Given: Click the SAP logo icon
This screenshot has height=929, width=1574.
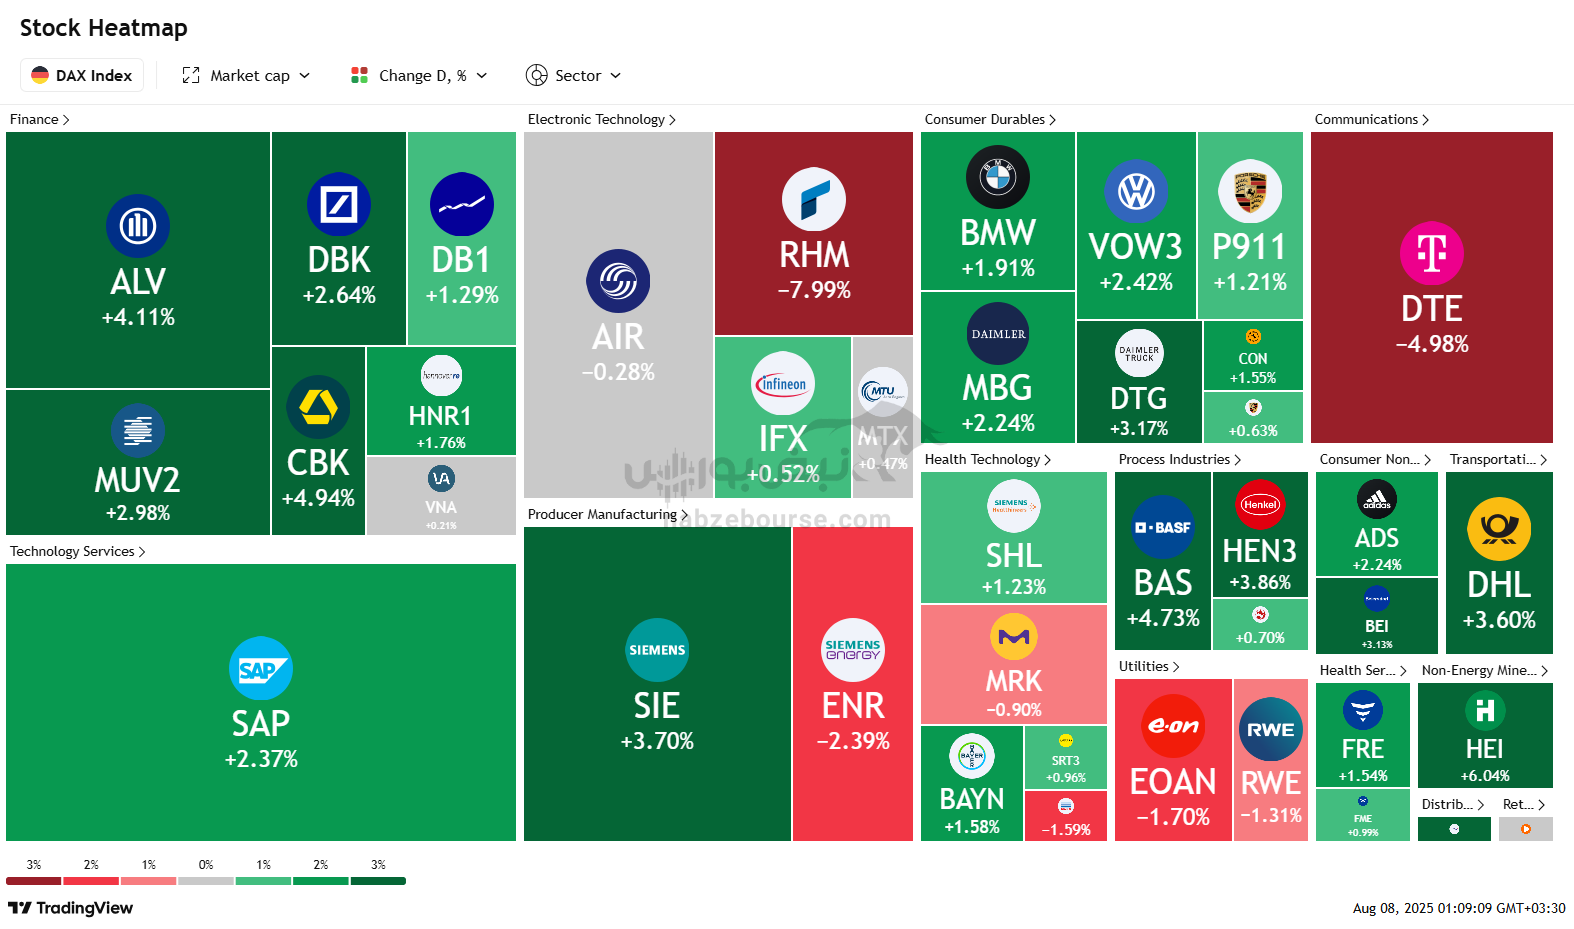Looking at the screenshot, I should [261, 668].
